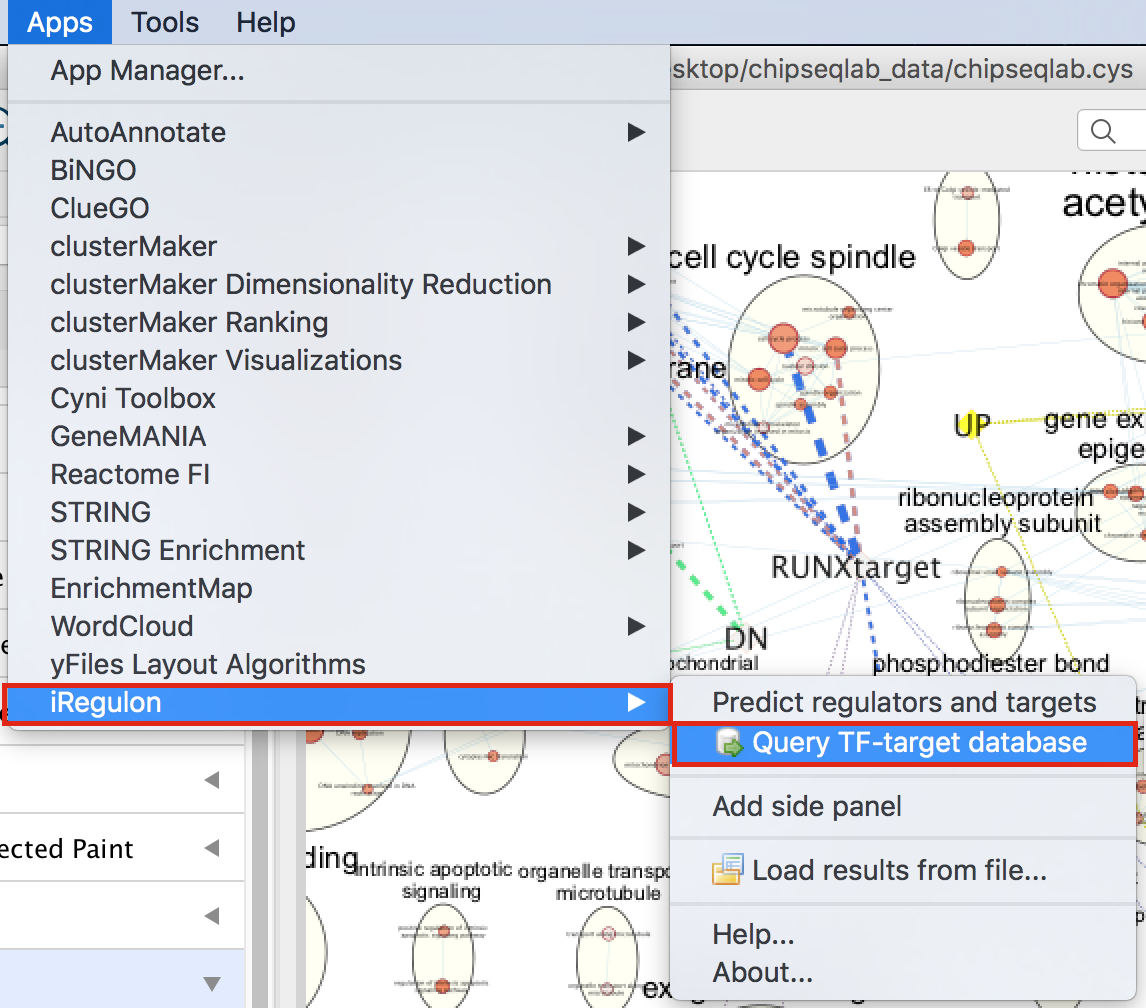Expand the AutoAnnotate submenu arrow
1146x1008 pixels.
pos(635,132)
